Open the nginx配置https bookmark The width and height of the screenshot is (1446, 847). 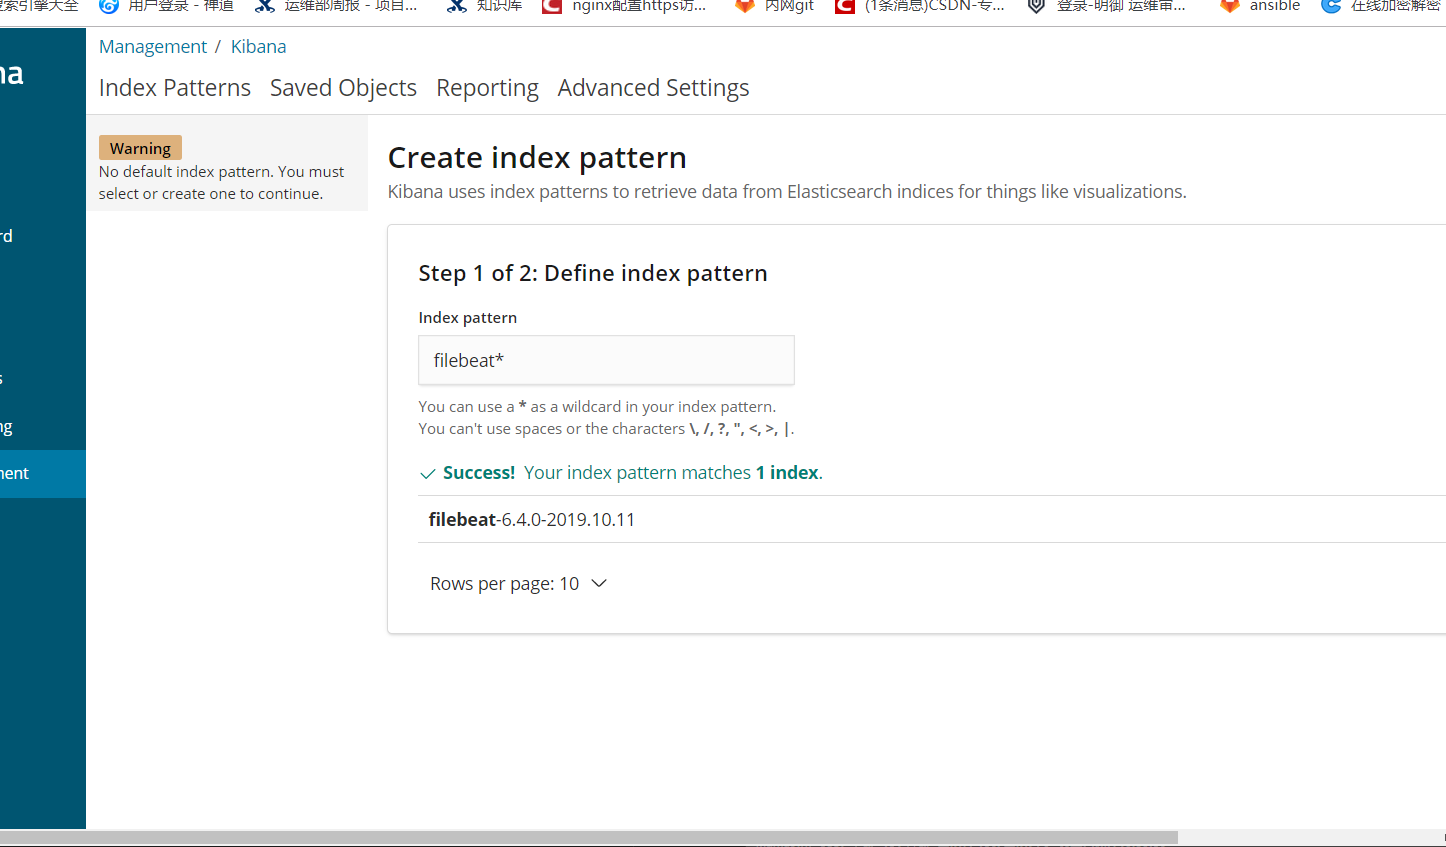(625, 6)
